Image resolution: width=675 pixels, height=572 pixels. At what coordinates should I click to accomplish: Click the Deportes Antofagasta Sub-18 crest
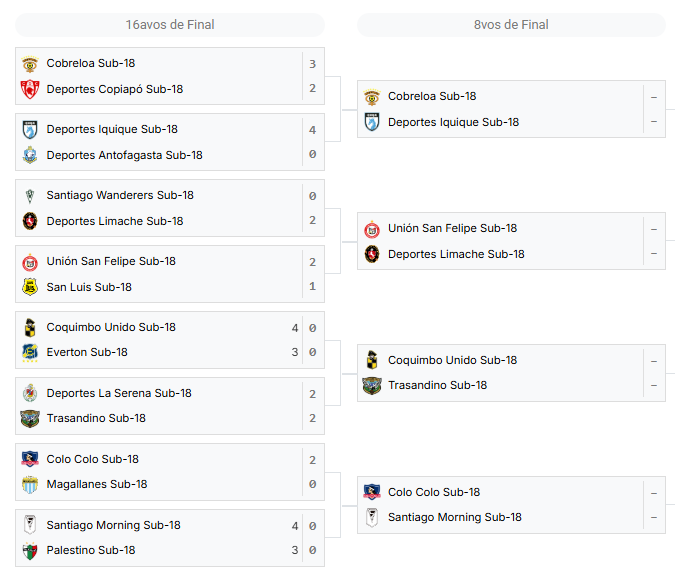30,155
